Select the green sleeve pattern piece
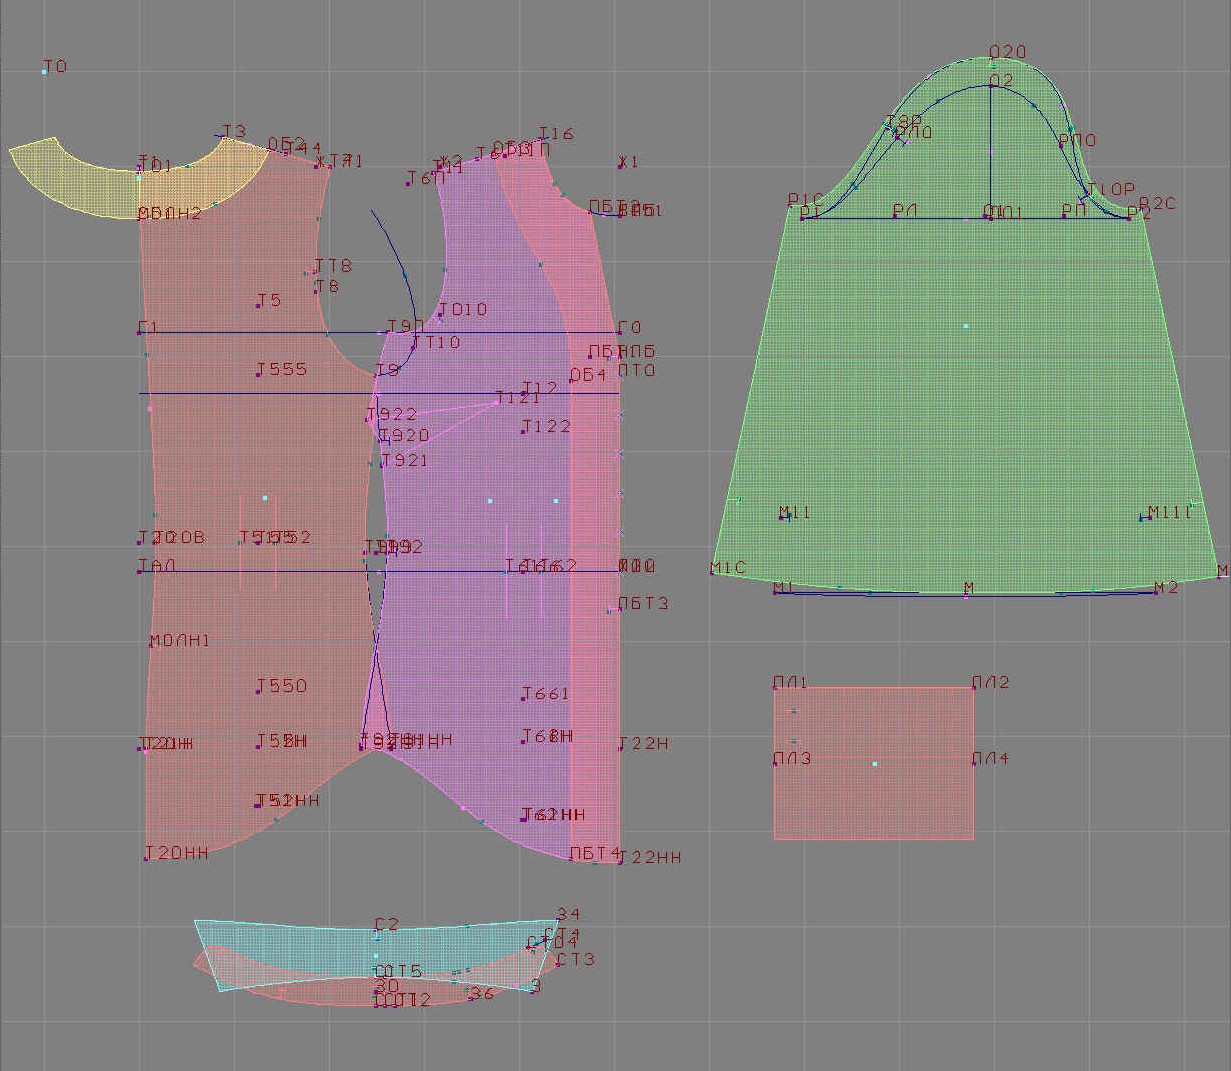1231x1071 pixels. (965, 400)
